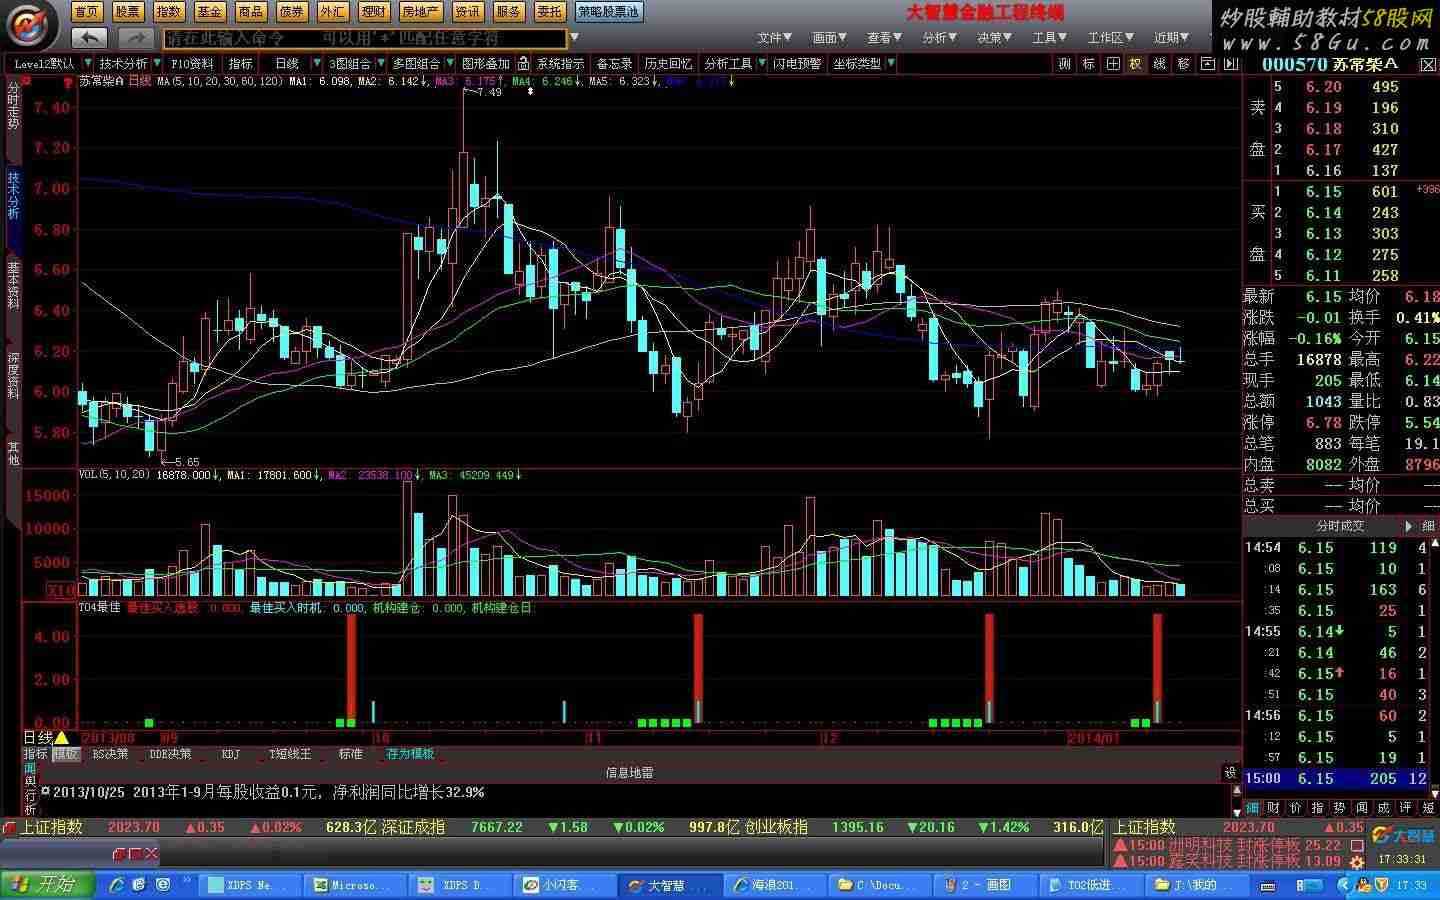Image resolution: width=1440 pixels, height=900 pixels.
Task: Click the 成 tab icon in quote panel
Action: 1384,807
